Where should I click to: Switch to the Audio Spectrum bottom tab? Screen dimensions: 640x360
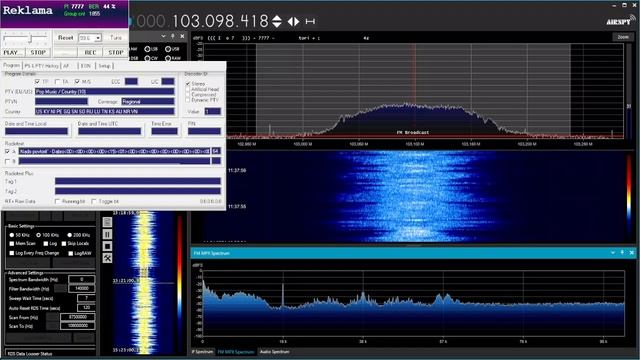[275, 351]
